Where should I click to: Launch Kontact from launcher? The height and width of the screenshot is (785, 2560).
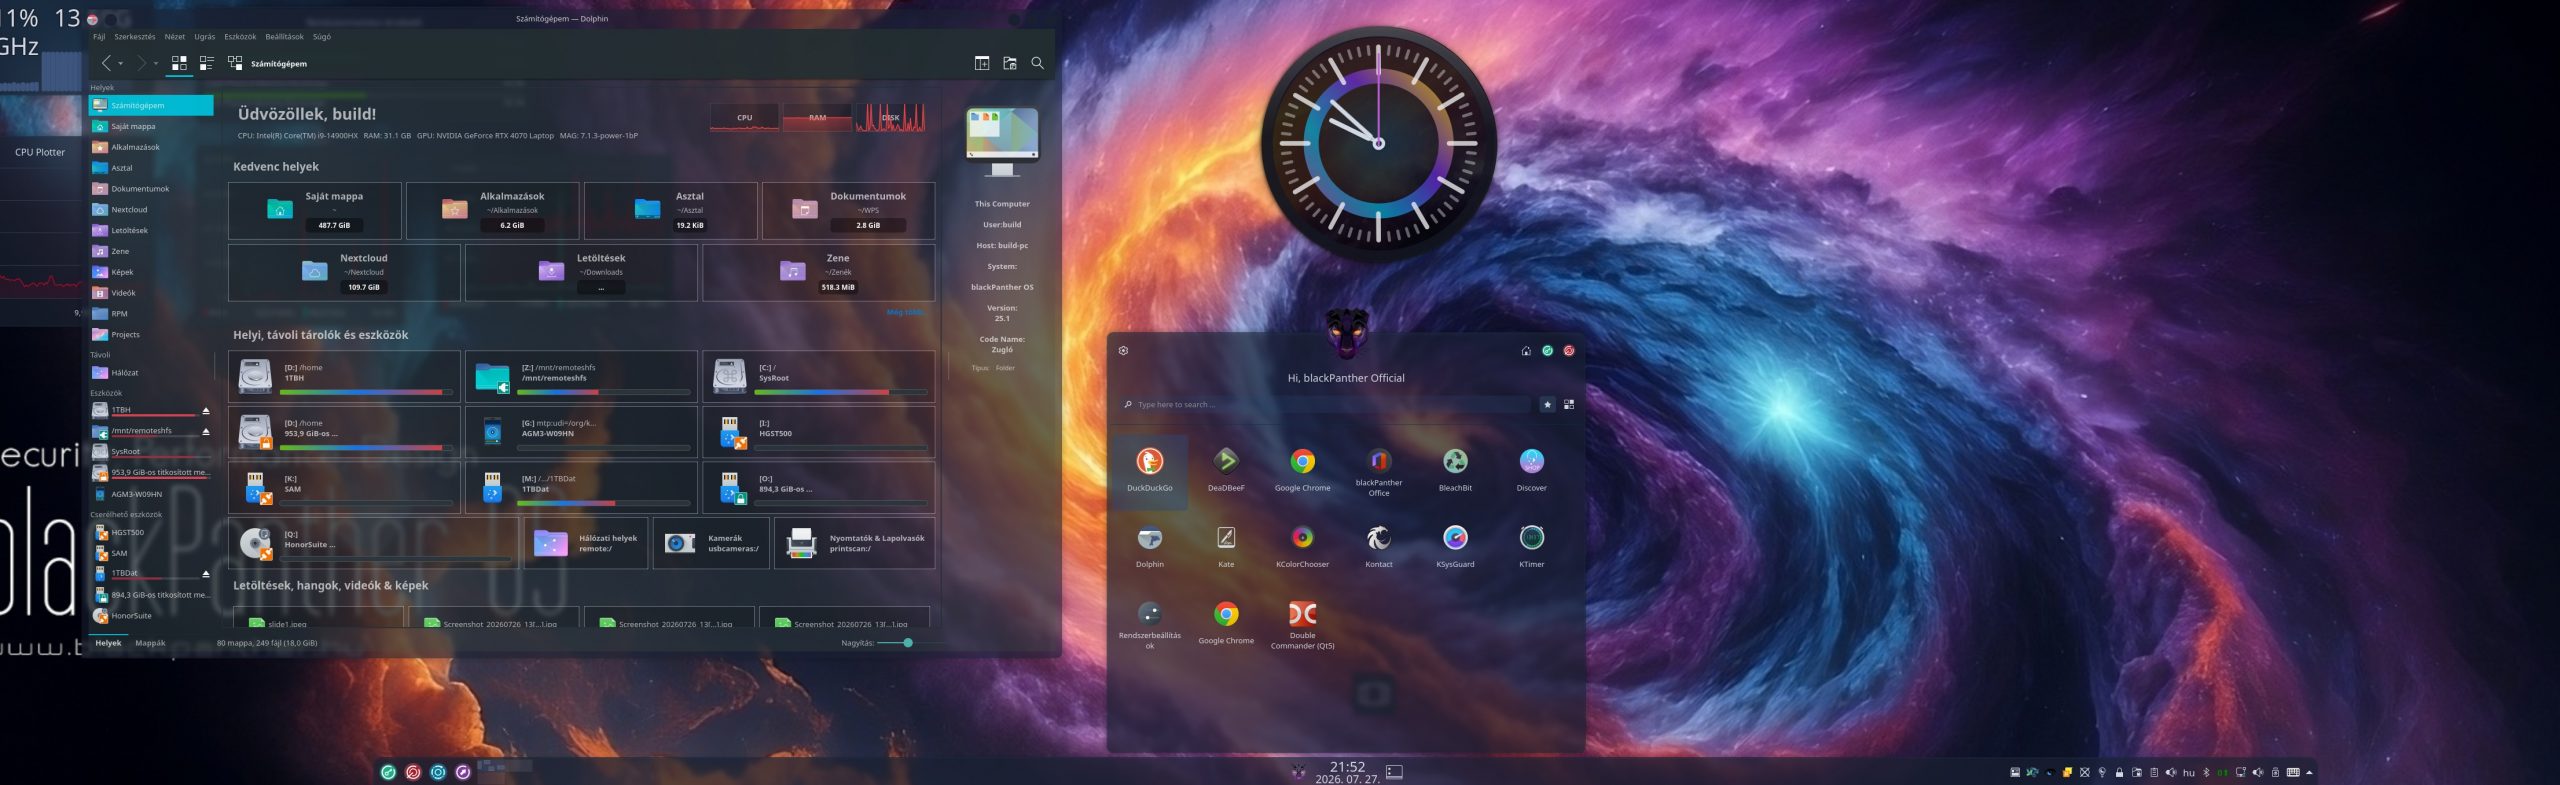(x=1379, y=547)
